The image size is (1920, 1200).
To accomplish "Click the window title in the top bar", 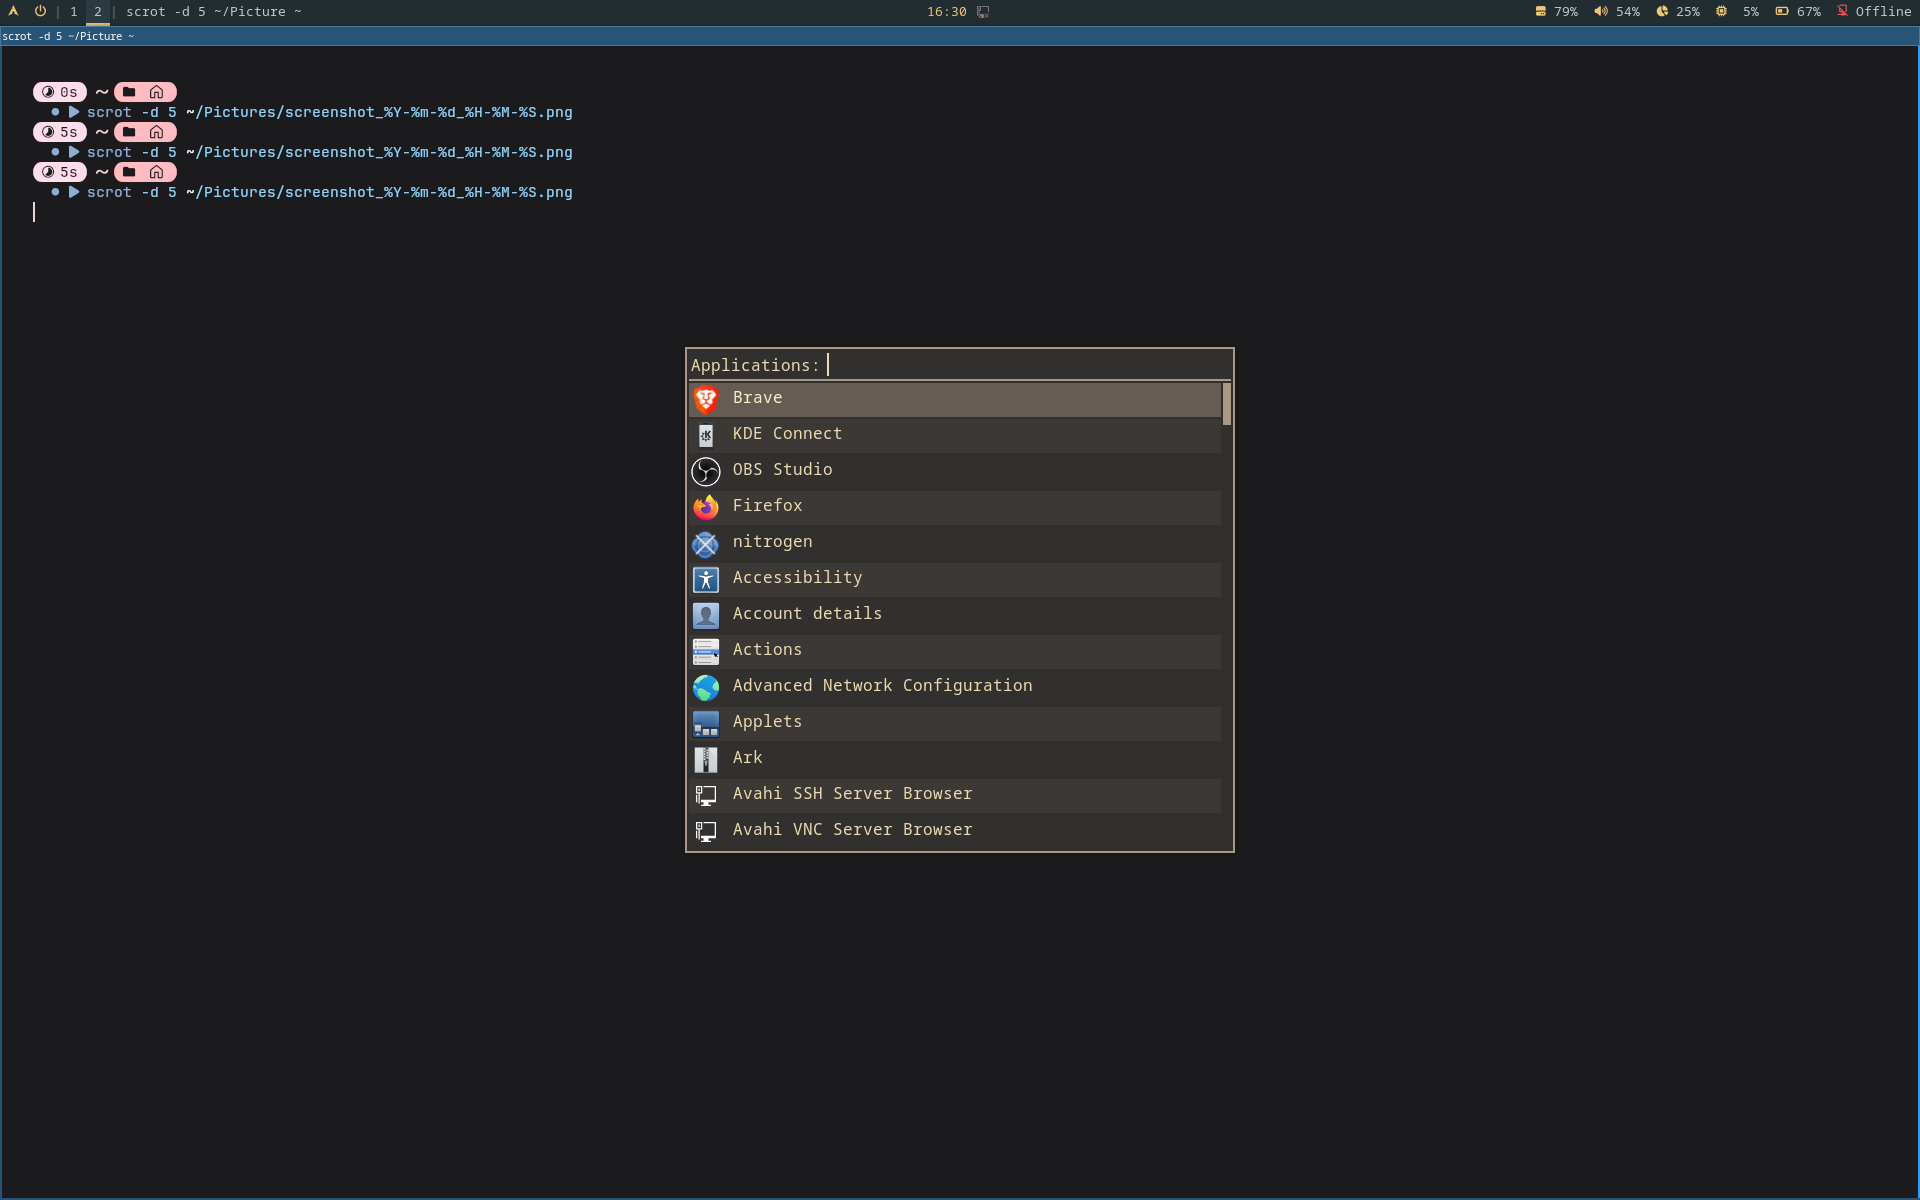I will [x=213, y=12].
